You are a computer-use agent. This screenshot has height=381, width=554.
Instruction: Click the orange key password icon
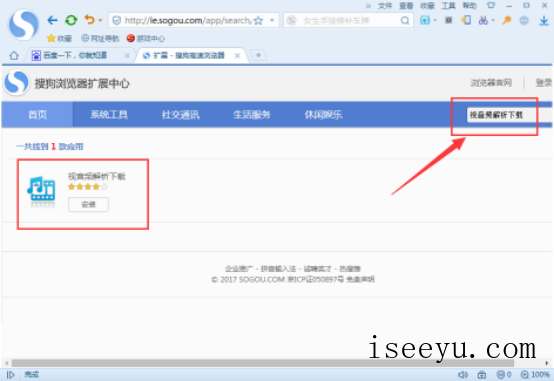[507, 20]
